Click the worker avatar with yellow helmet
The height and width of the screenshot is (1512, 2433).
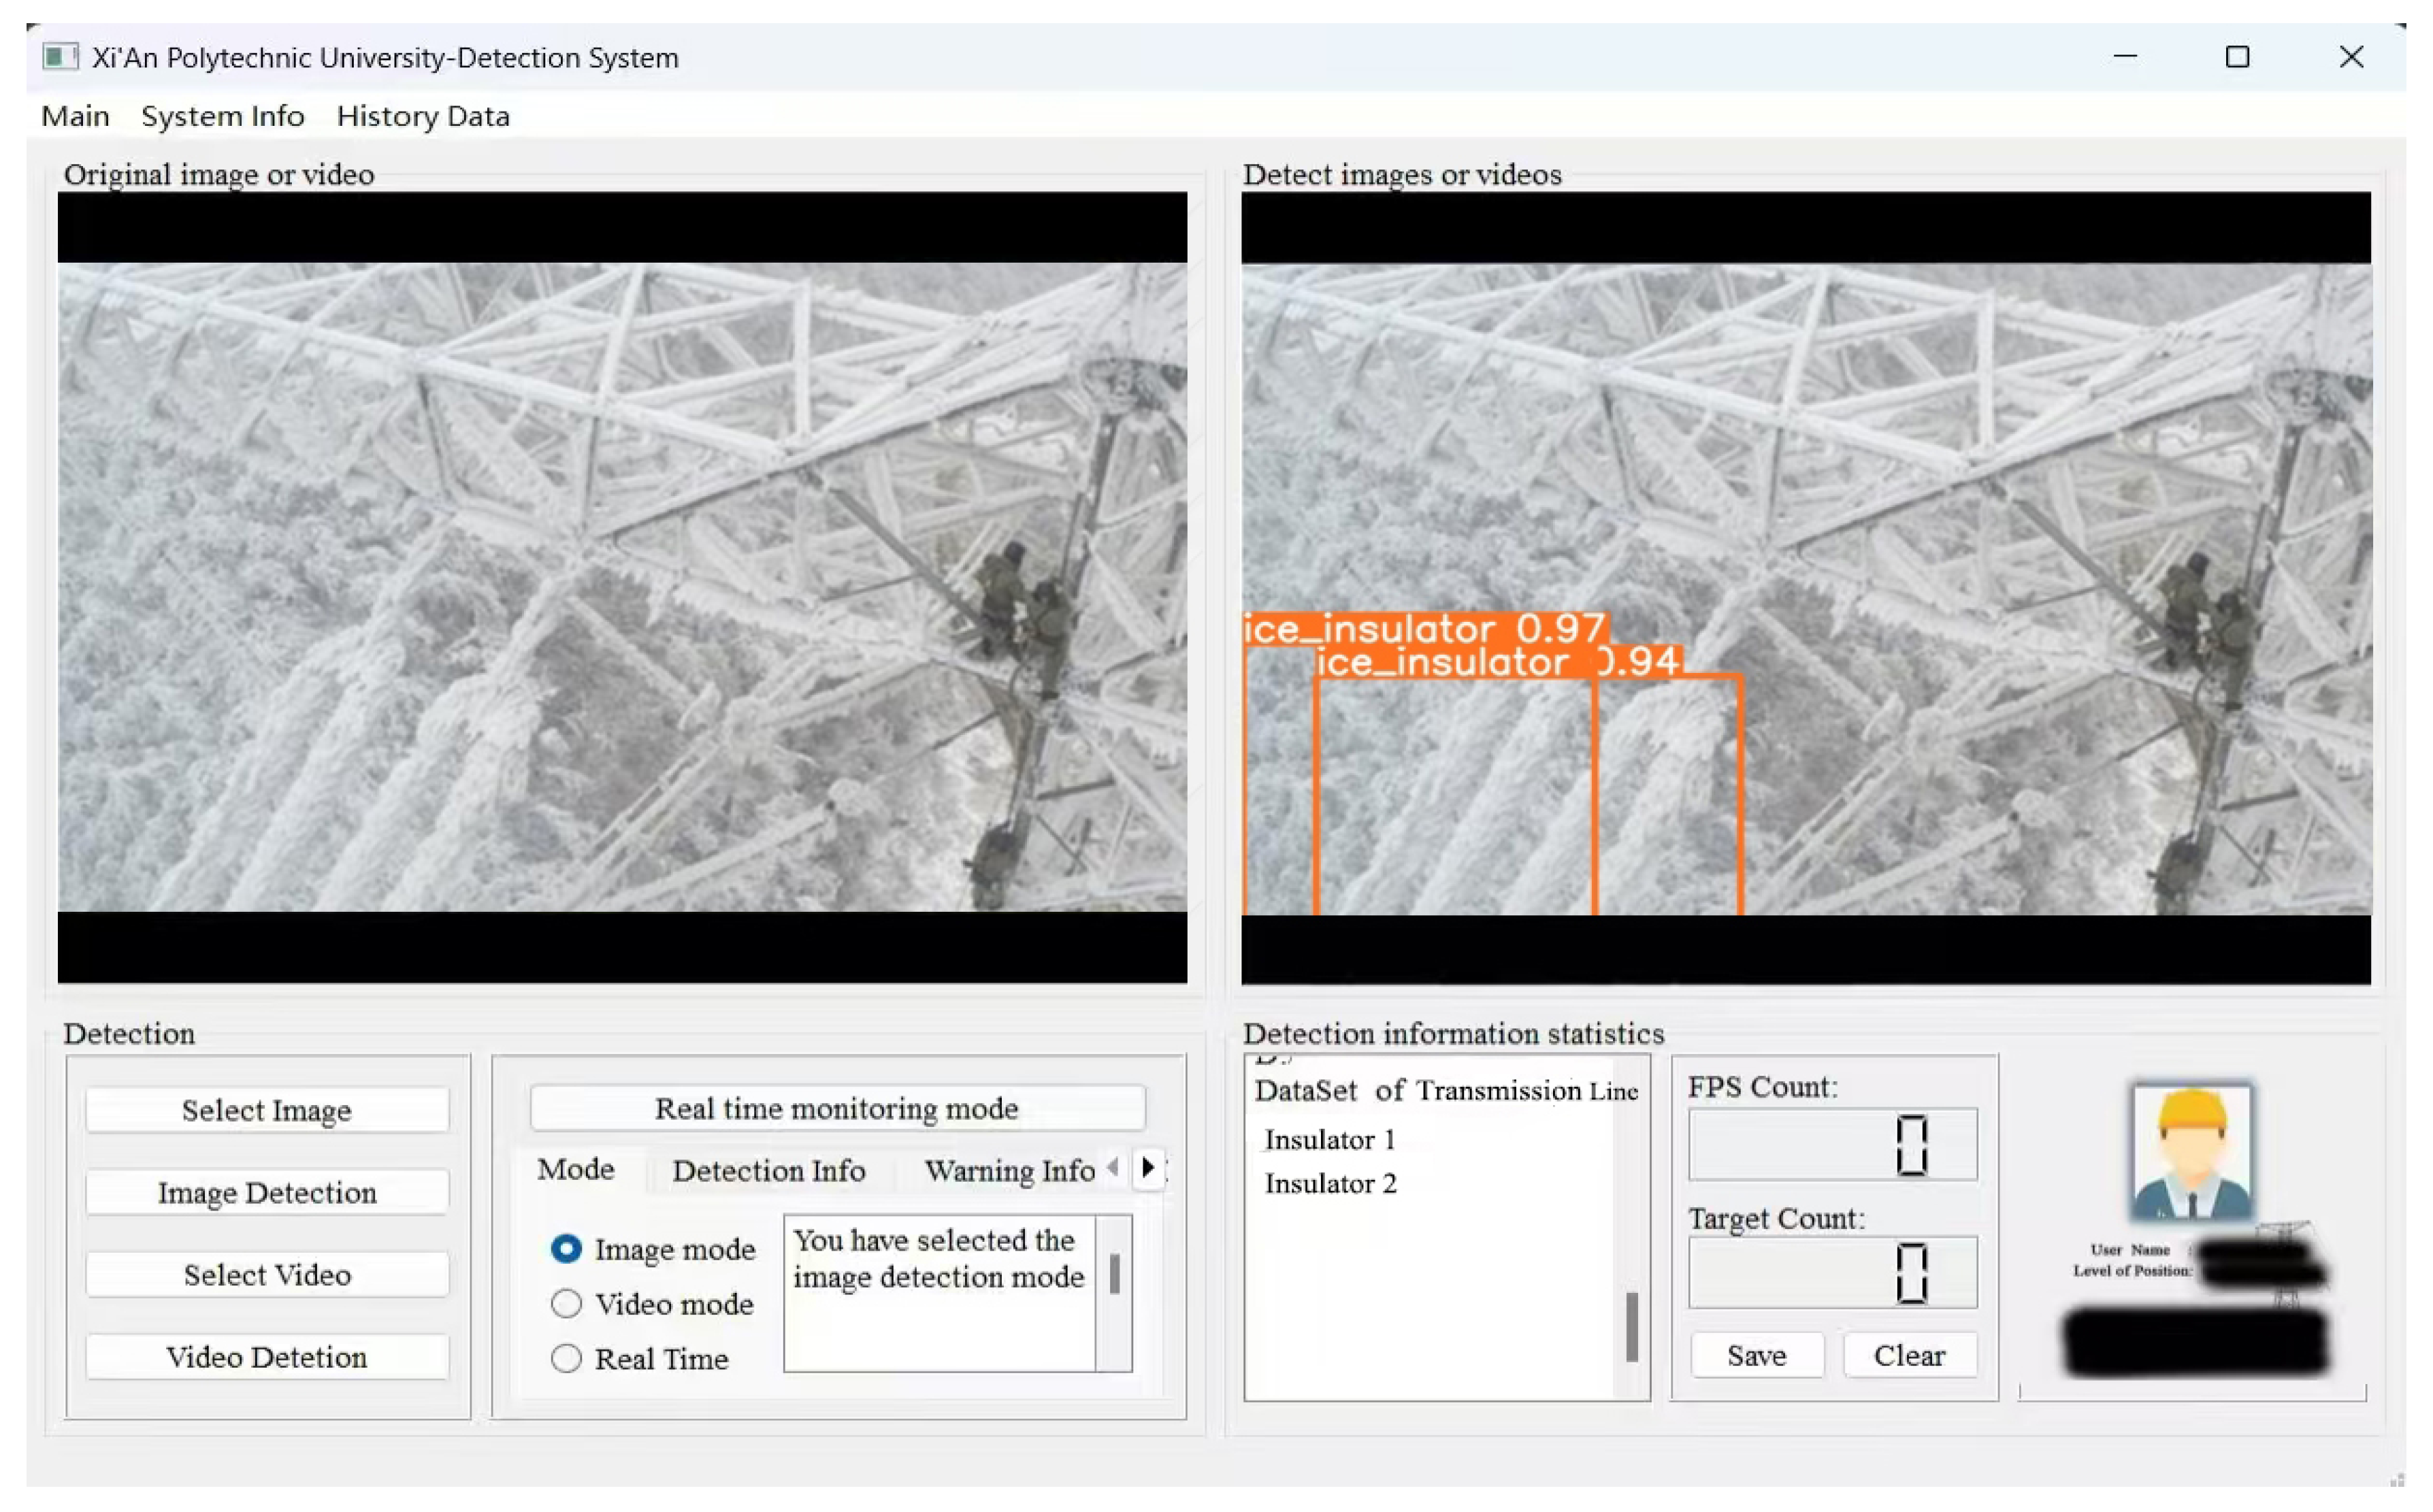2190,1153
